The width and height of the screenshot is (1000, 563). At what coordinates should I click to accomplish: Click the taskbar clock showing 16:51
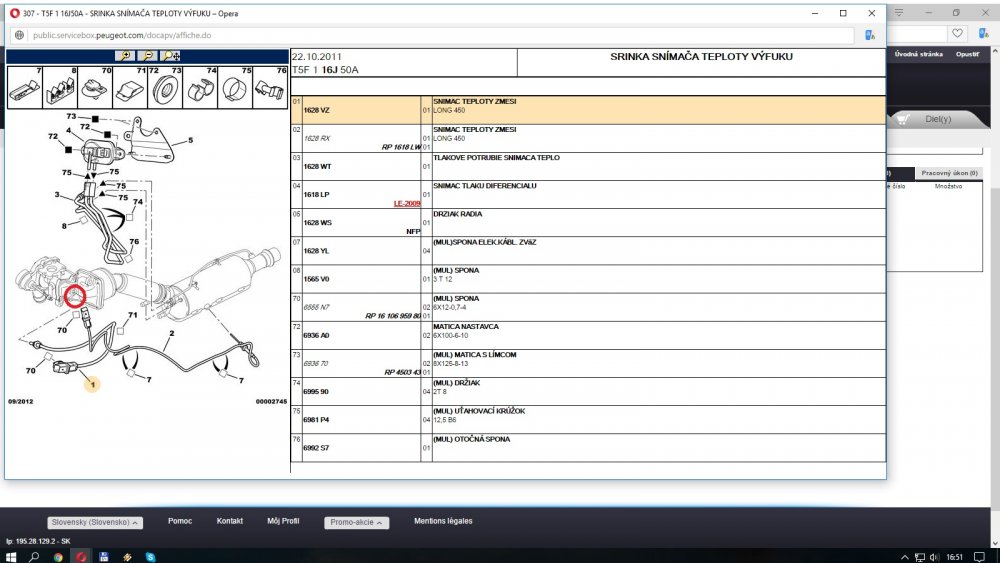955,557
